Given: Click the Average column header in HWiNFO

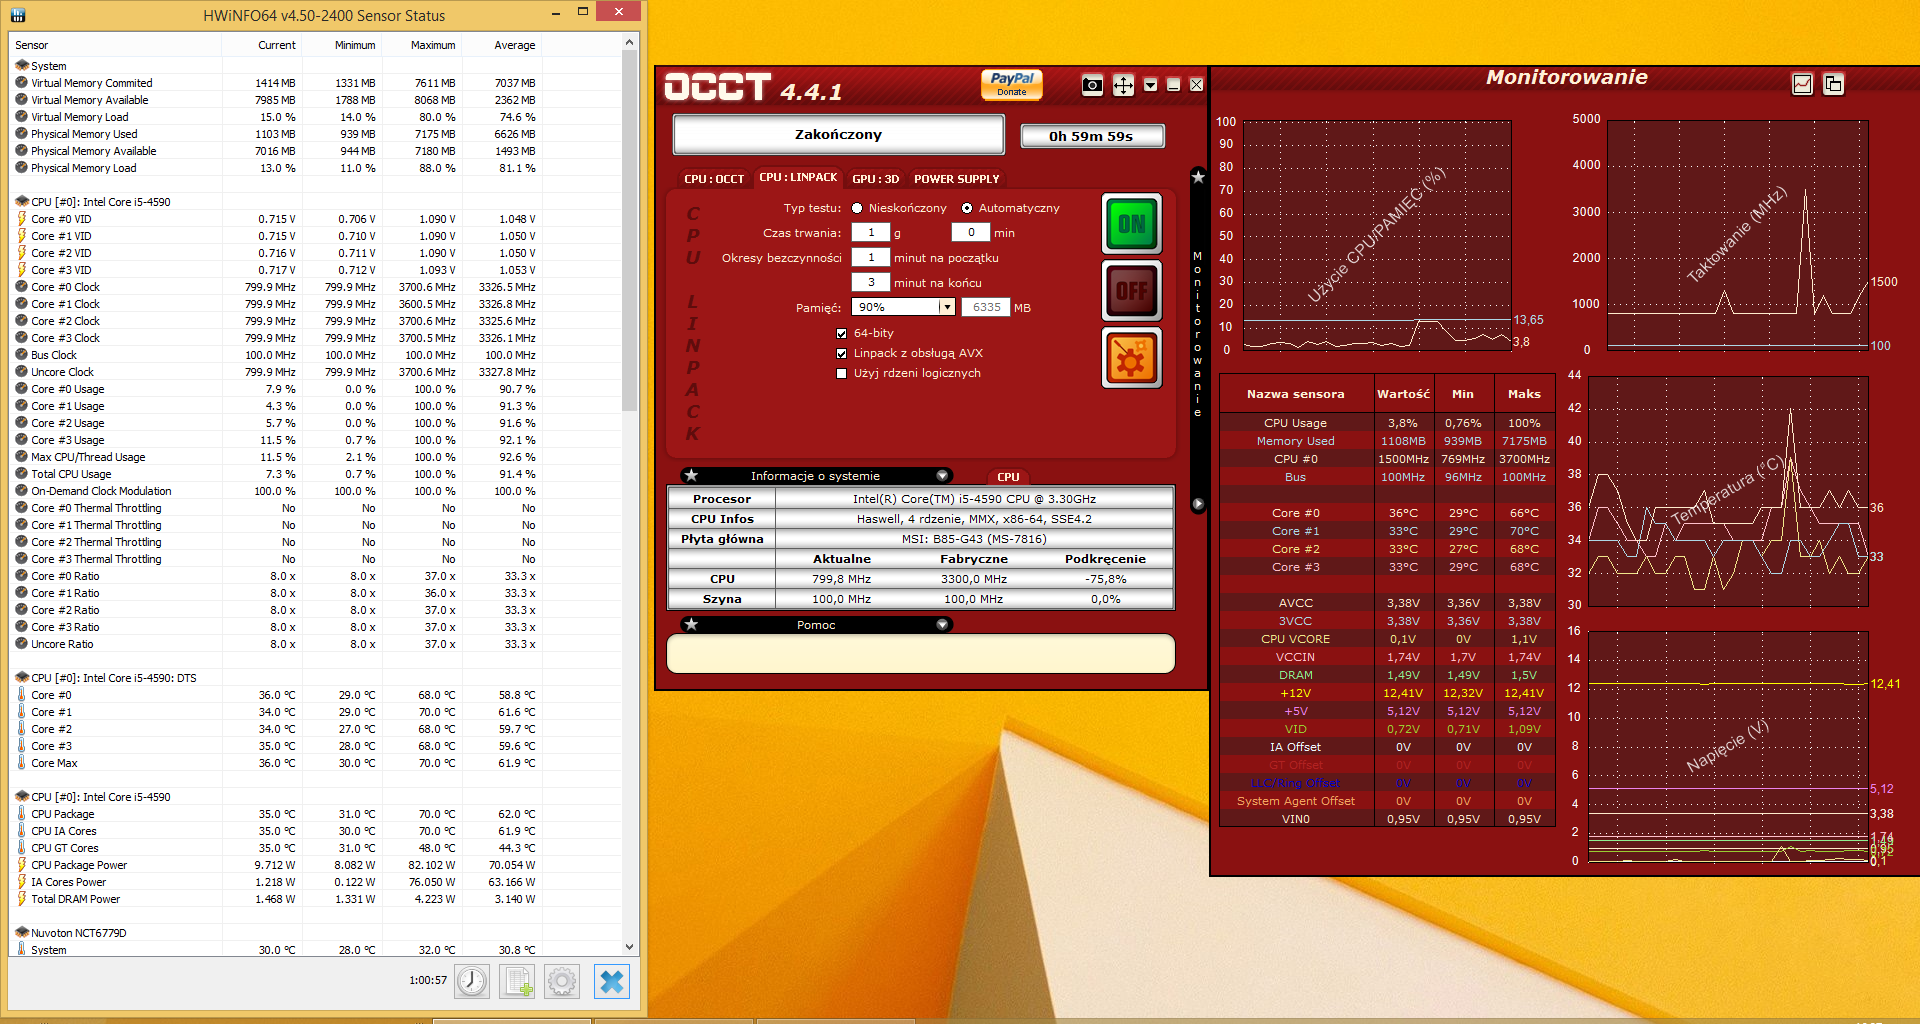Looking at the screenshot, I should [501, 45].
